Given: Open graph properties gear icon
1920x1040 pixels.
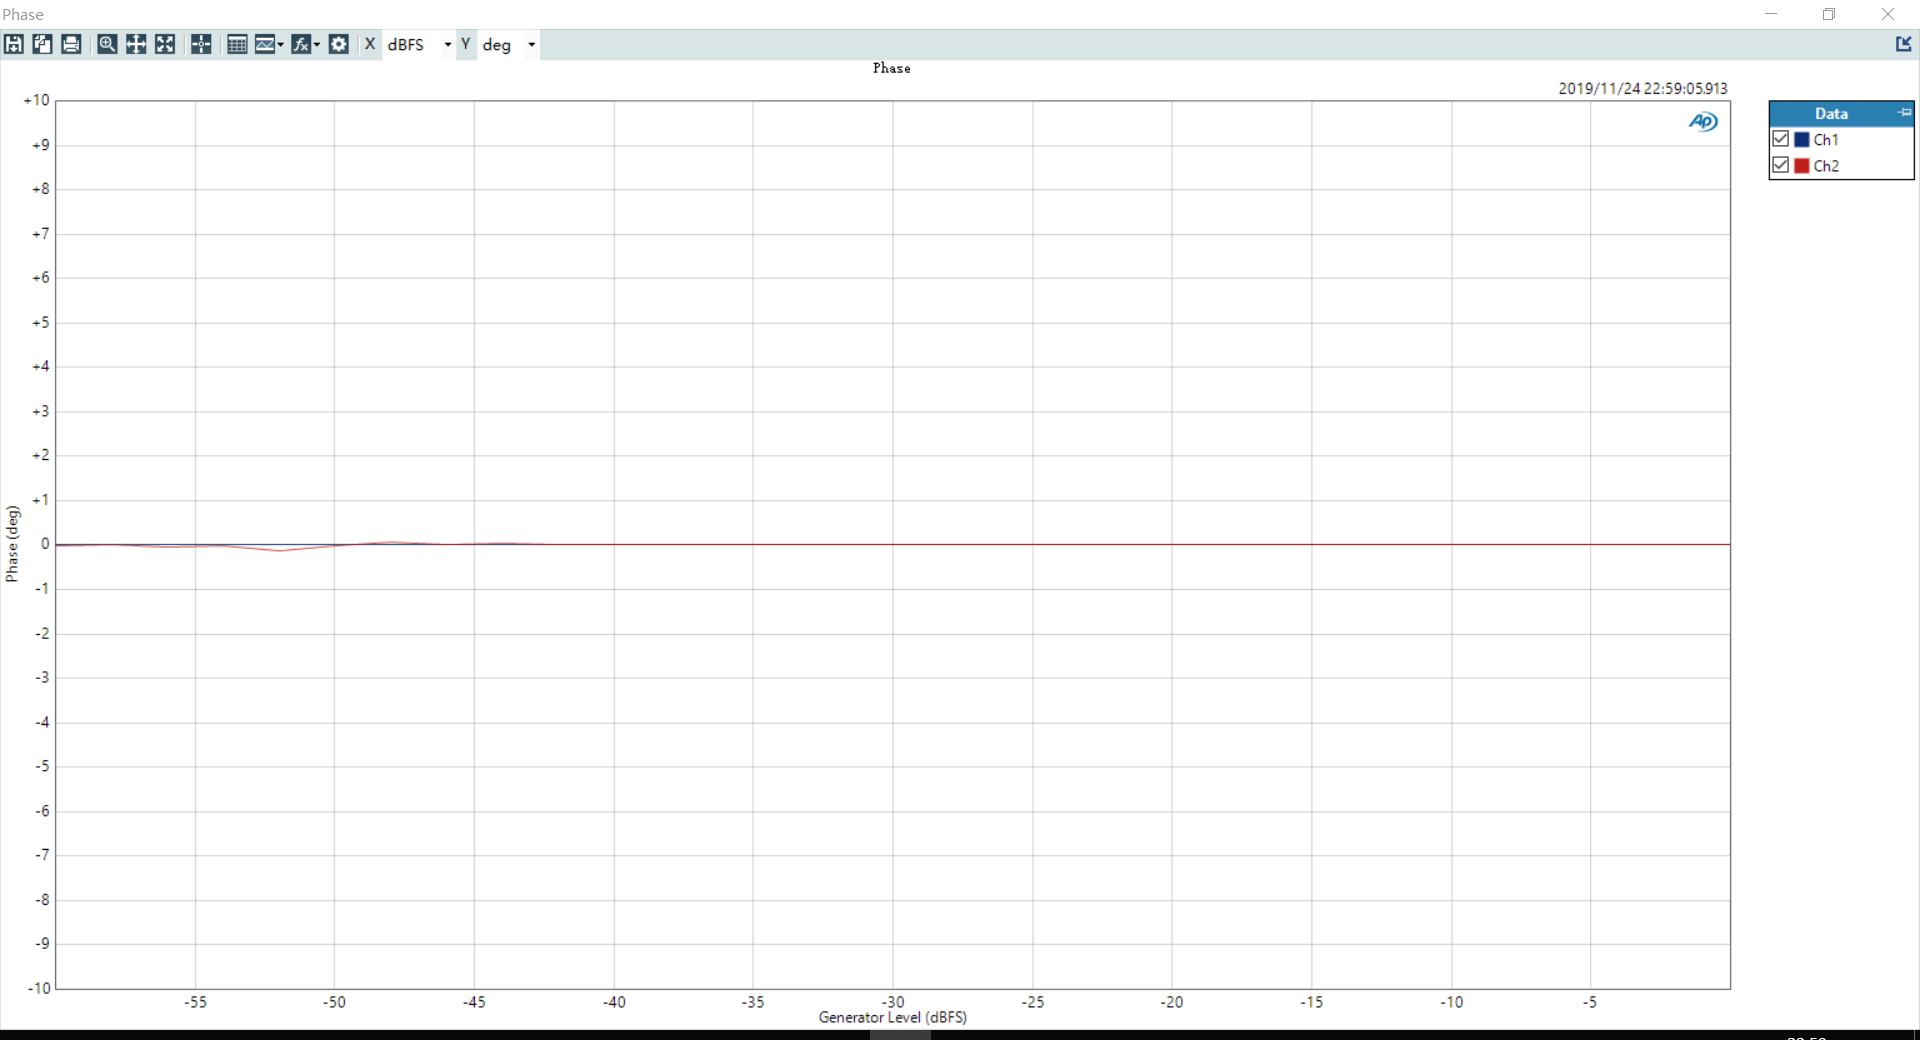Looking at the screenshot, I should click(339, 44).
